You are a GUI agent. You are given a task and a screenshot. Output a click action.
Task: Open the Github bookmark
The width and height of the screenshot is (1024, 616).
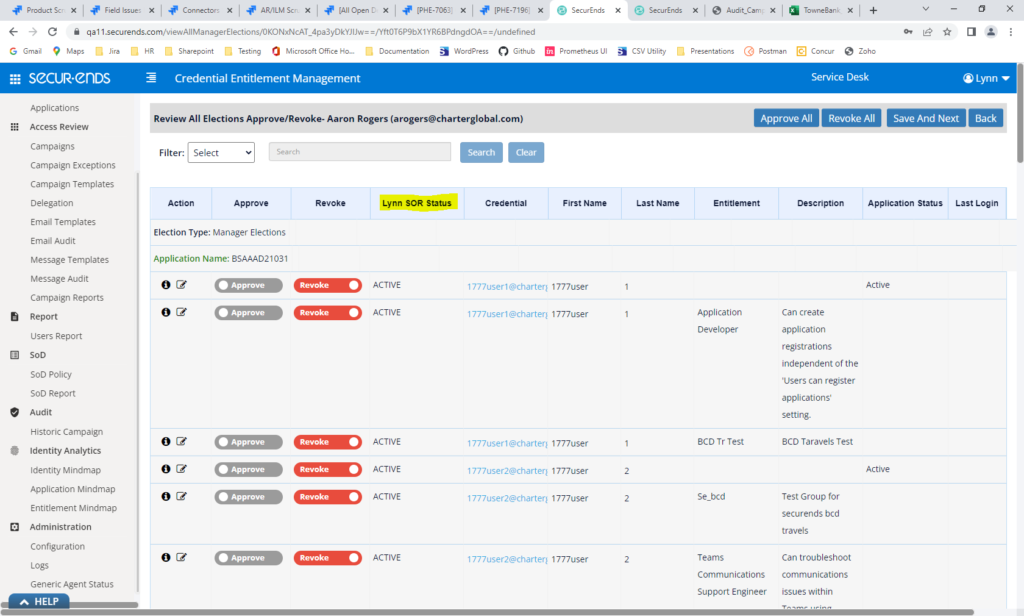pyautogui.click(x=517, y=51)
